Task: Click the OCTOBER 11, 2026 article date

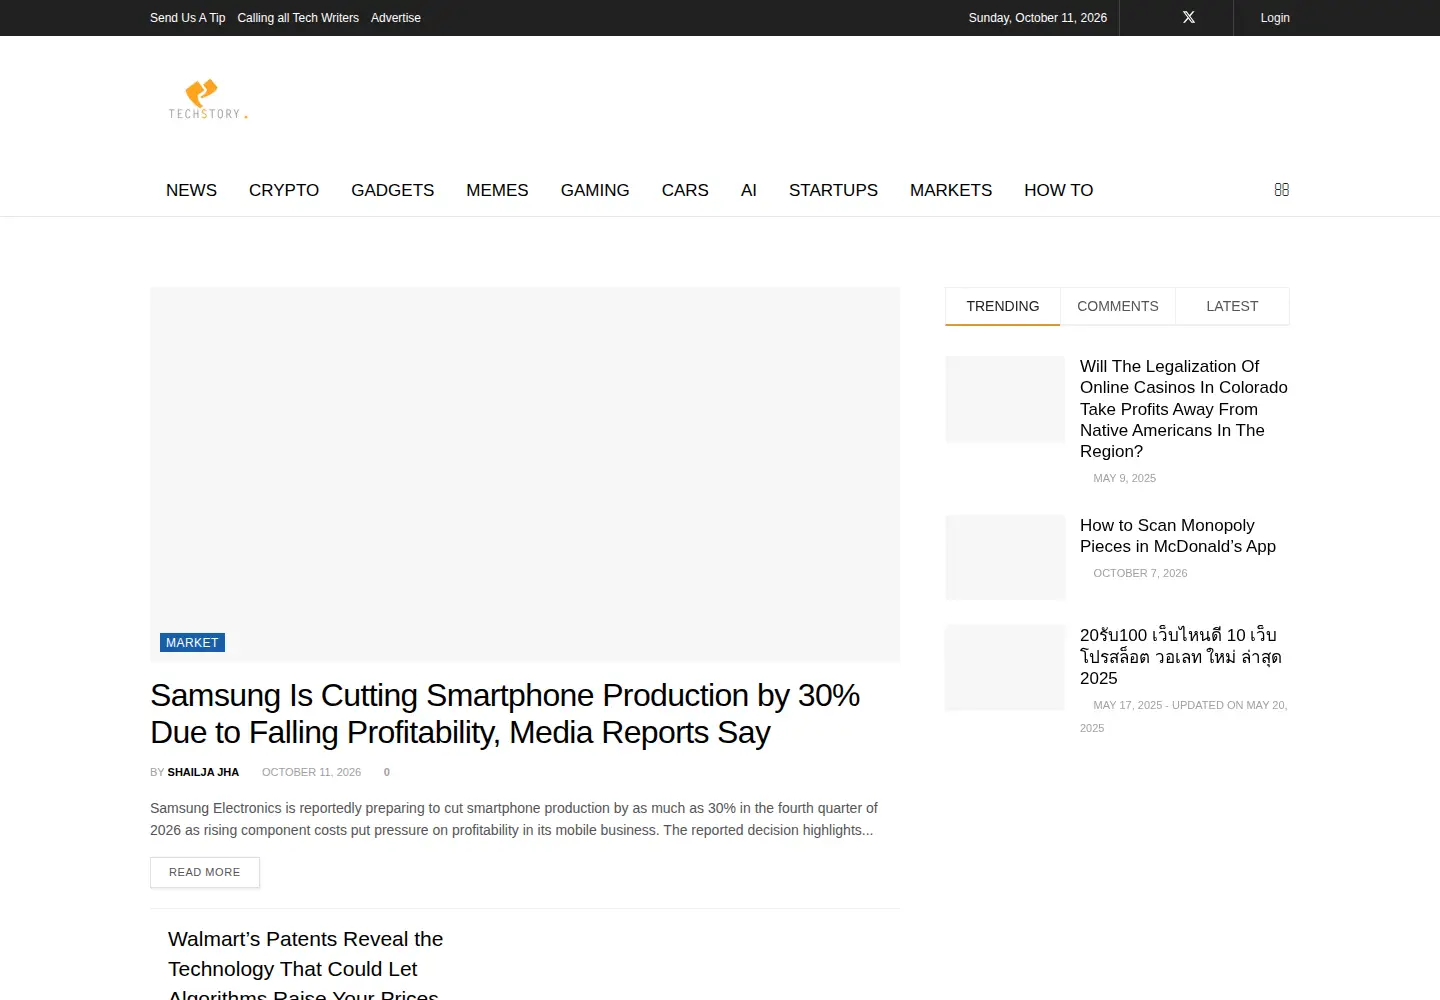Action: [311, 772]
